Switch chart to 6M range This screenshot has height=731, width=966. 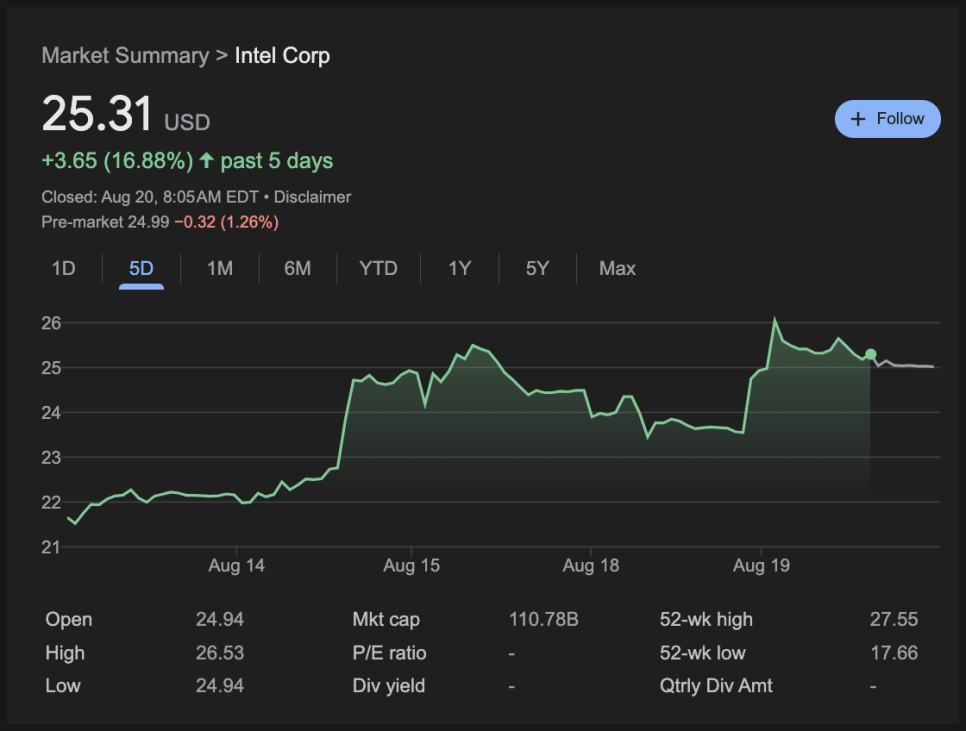[298, 269]
